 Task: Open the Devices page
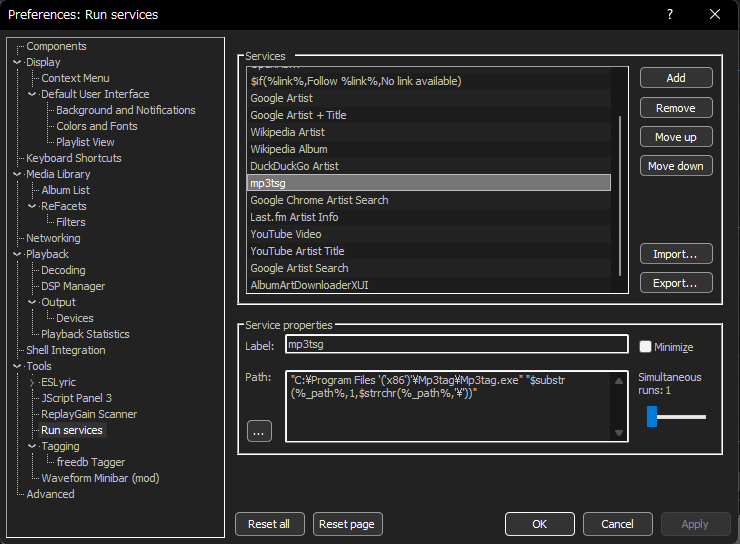(75, 318)
